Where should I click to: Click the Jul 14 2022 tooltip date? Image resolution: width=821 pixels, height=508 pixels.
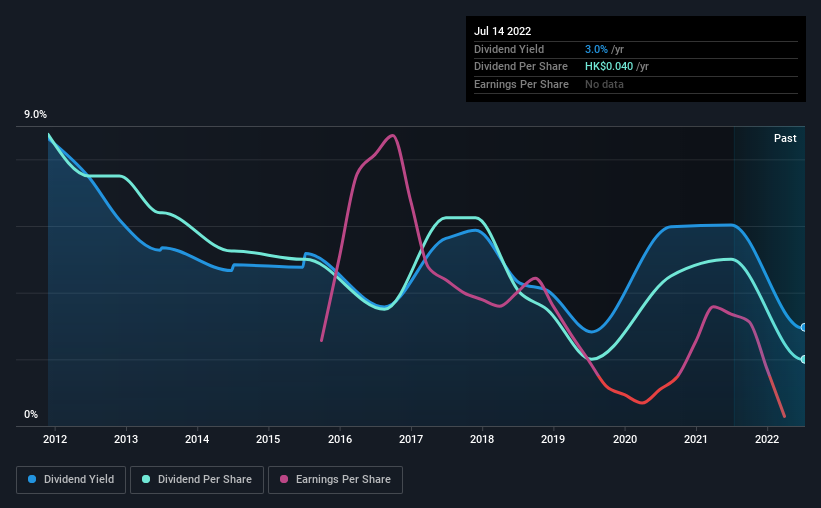point(502,31)
